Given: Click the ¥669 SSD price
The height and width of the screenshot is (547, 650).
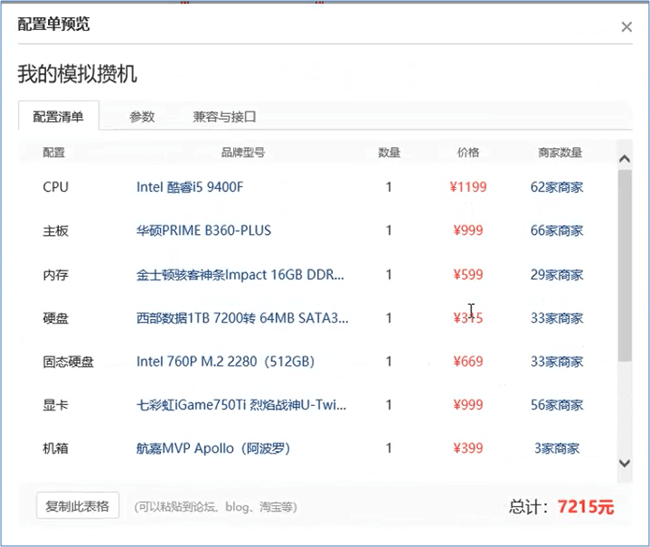Looking at the screenshot, I should click(468, 361).
